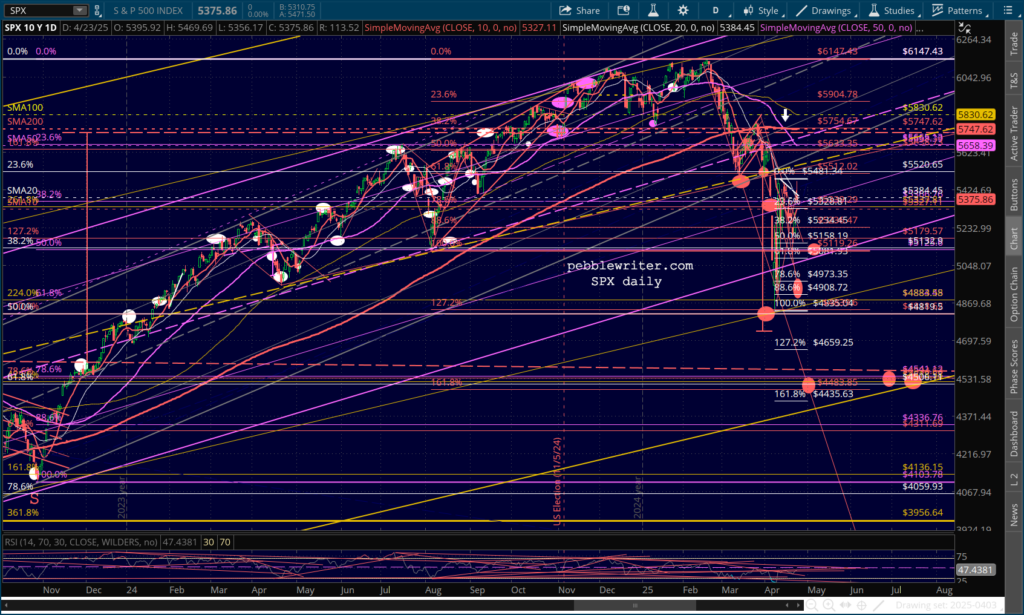
Task: Click the Share chart button
Action: (x=579, y=10)
